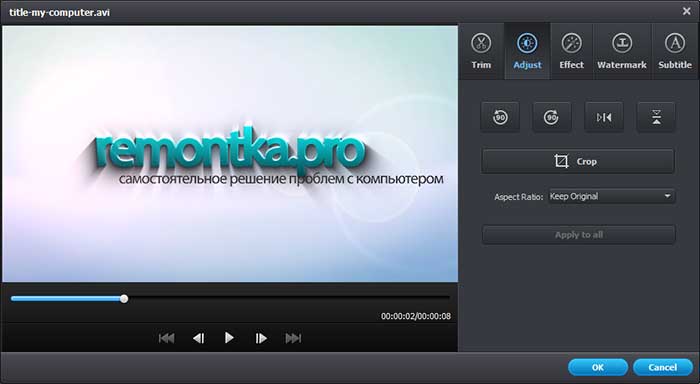Image resolution: width=700 pixels, height=384 pixels.
Task: Step forward one frame
Action: point(261,338)
